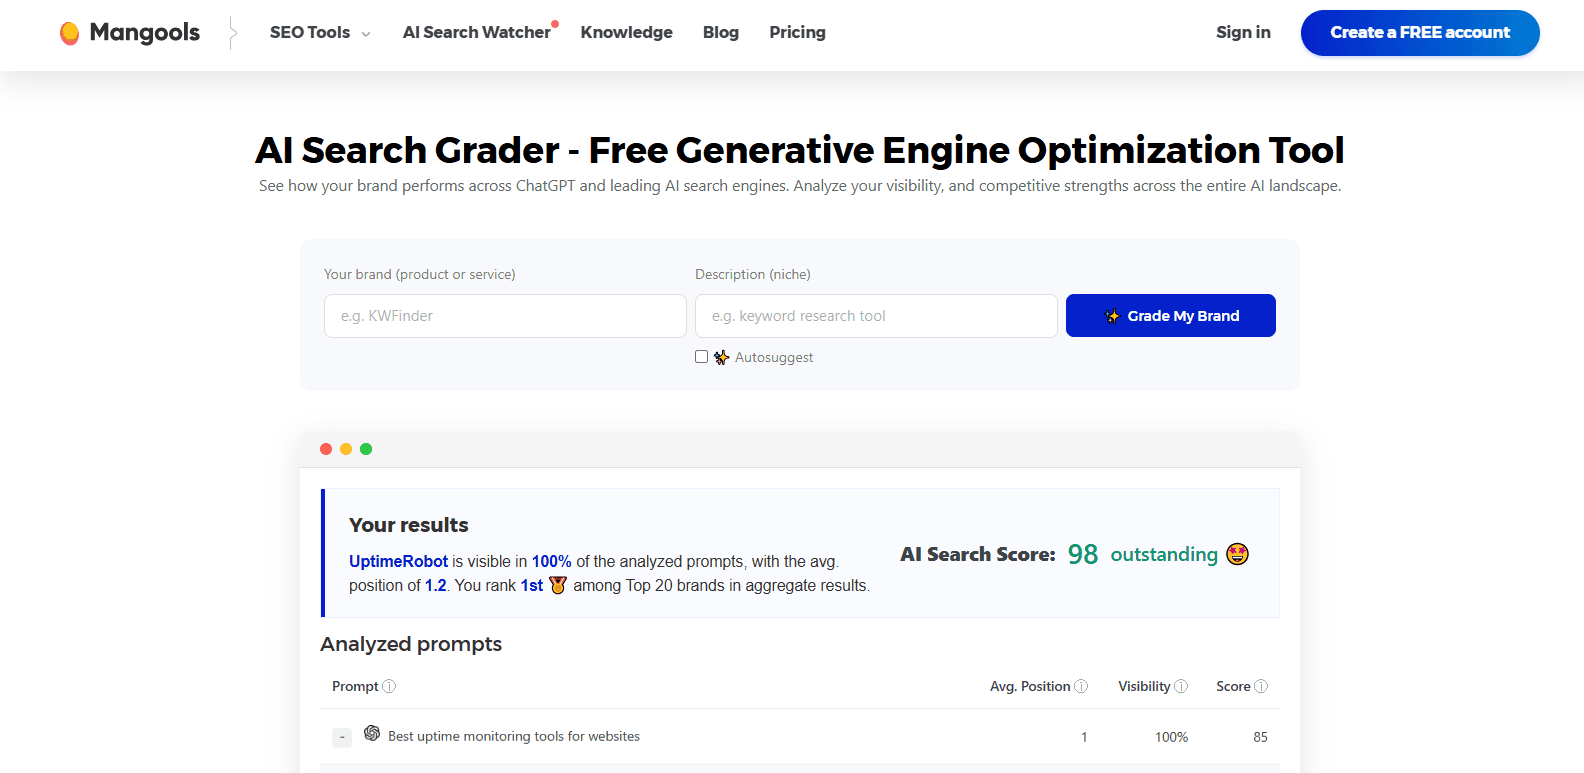Click the green dot in the mock window
This screenshot has width=1584, height=773.
[x=366, y=449]
